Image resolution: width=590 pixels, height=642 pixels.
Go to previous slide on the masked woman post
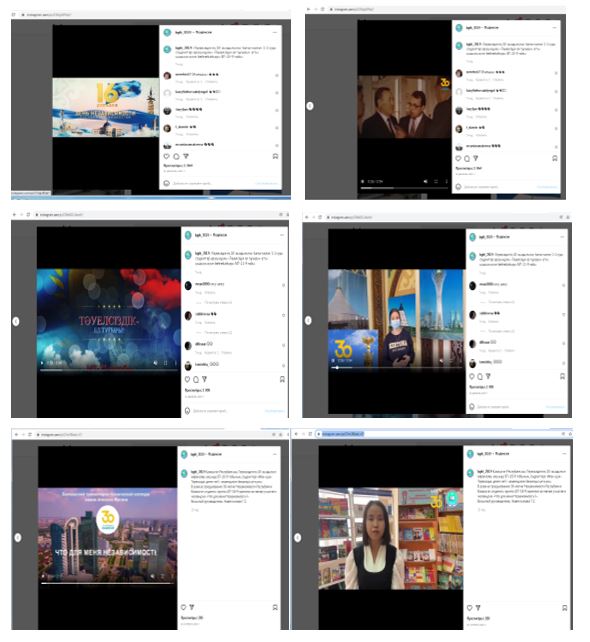coord(308,320)
